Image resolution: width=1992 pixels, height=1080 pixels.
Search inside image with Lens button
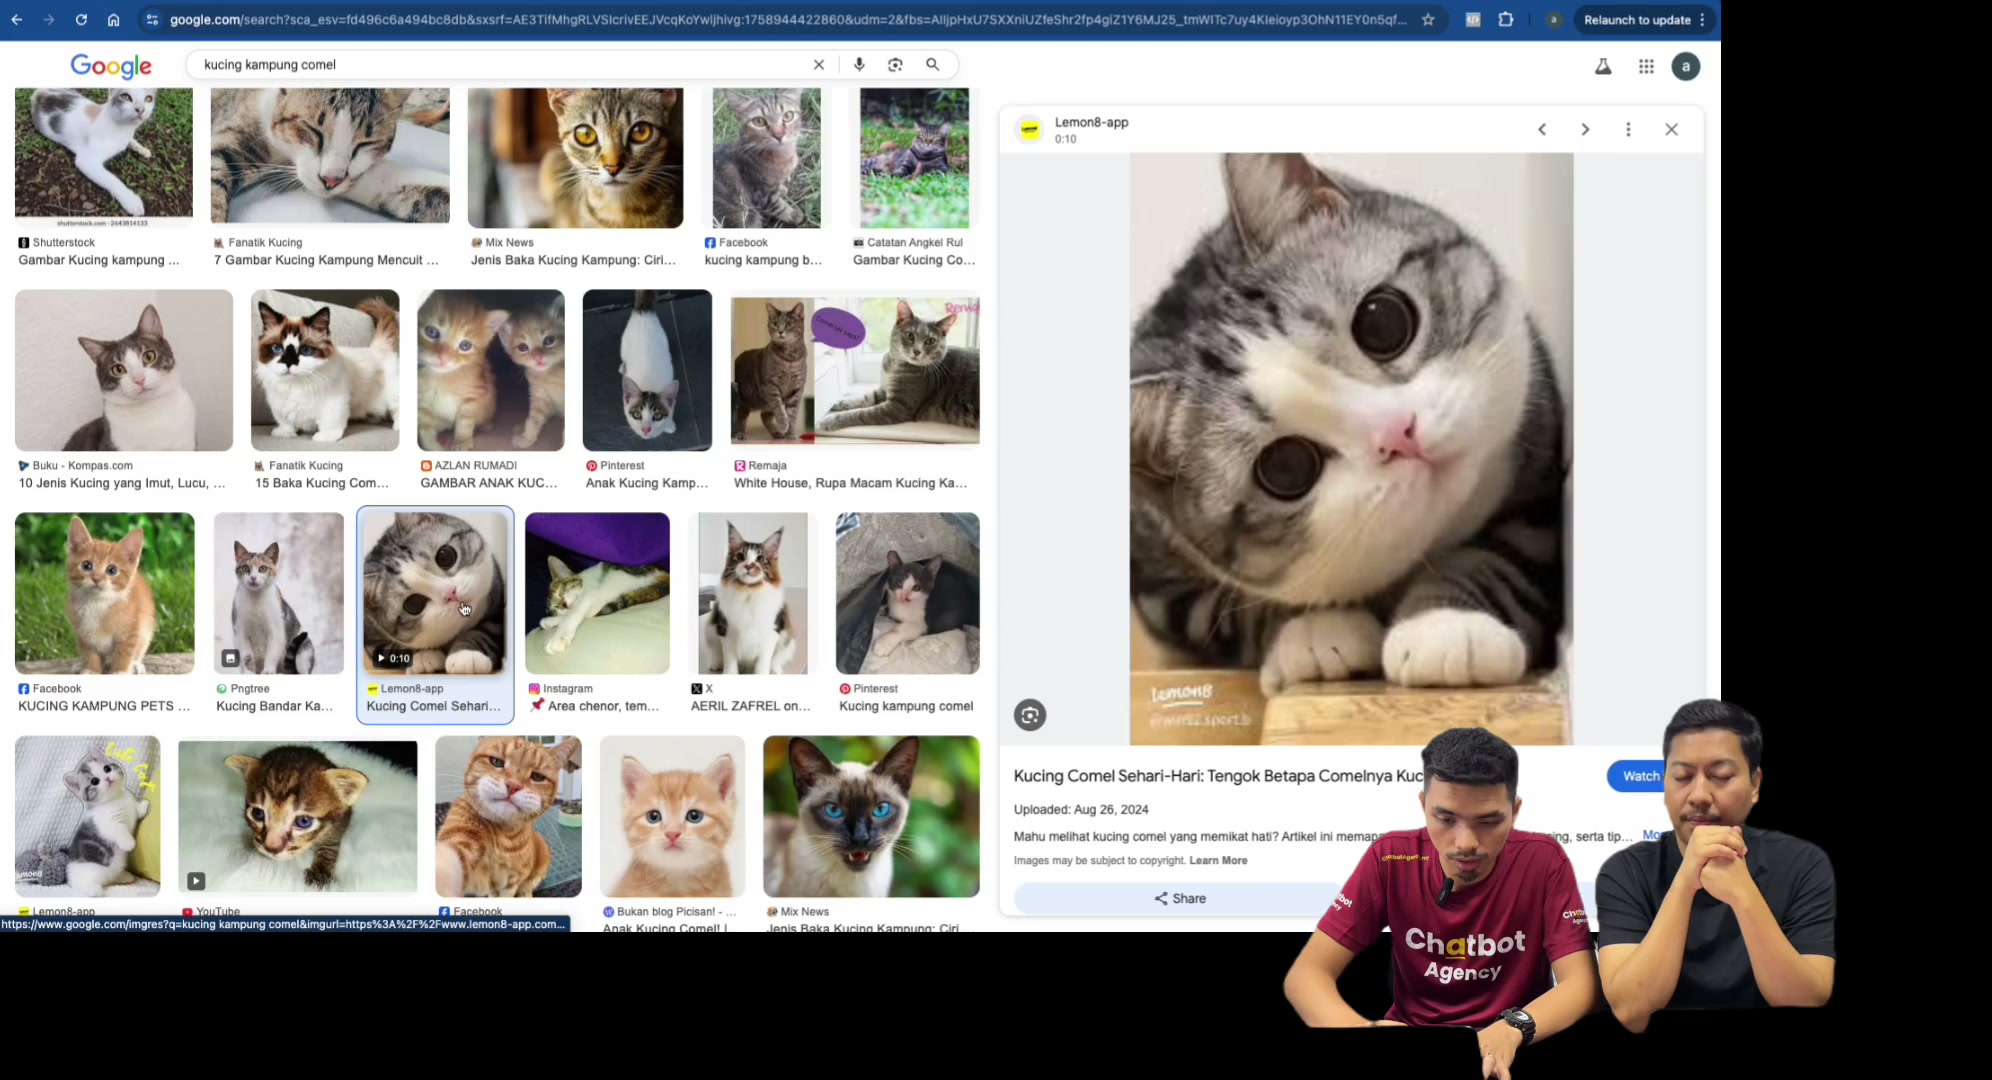(1030, 715)
